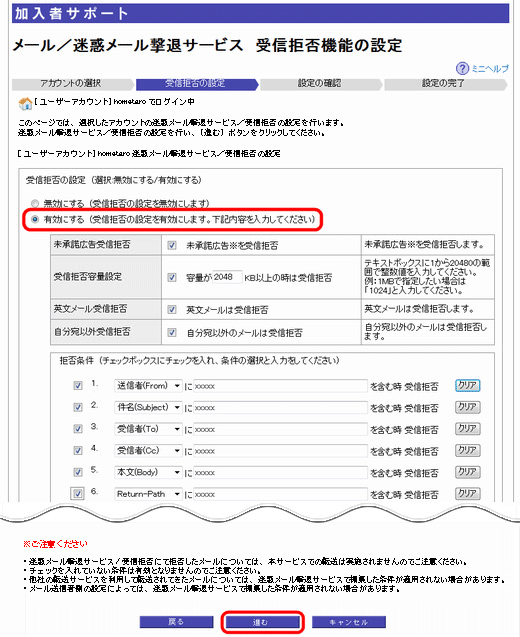This screenshot has height=637, width=520.
Task: Click the 戻る button
Action: click(x=176, y=622)
